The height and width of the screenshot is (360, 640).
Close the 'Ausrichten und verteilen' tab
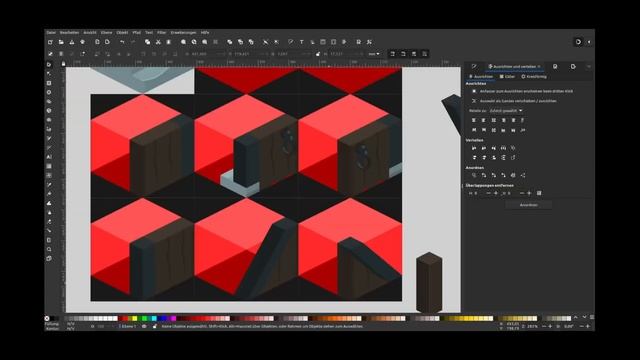pyautogui.click(x=539, y=67)
